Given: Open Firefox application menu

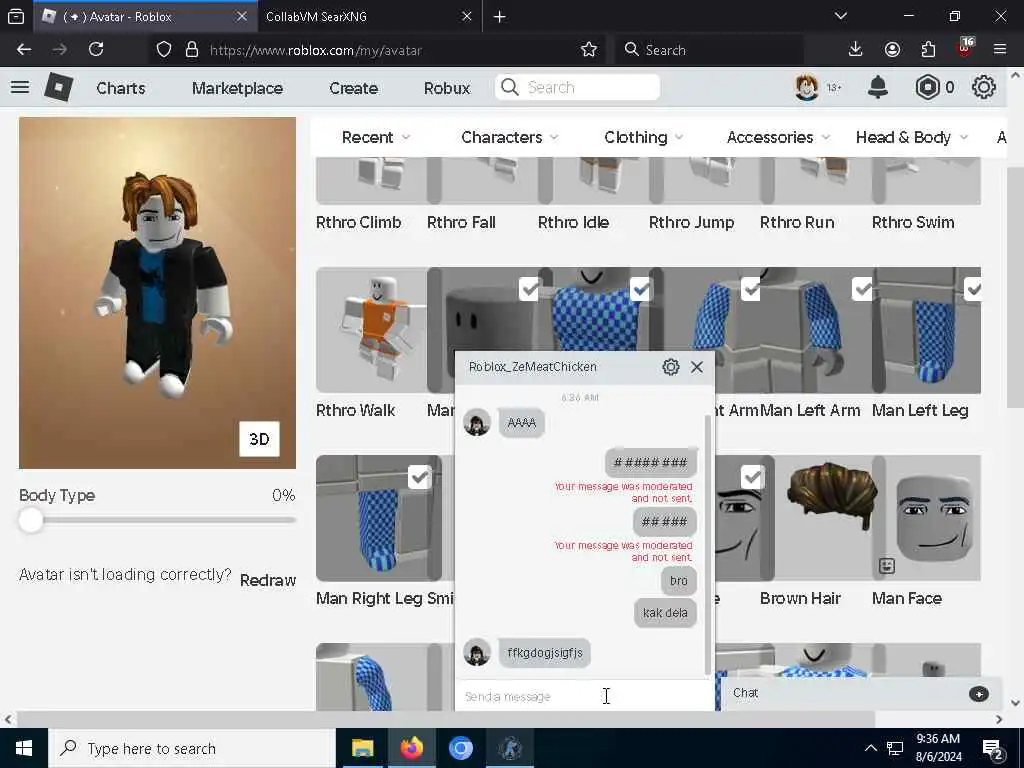Looking at the screenshot, I should (1000, 50).
